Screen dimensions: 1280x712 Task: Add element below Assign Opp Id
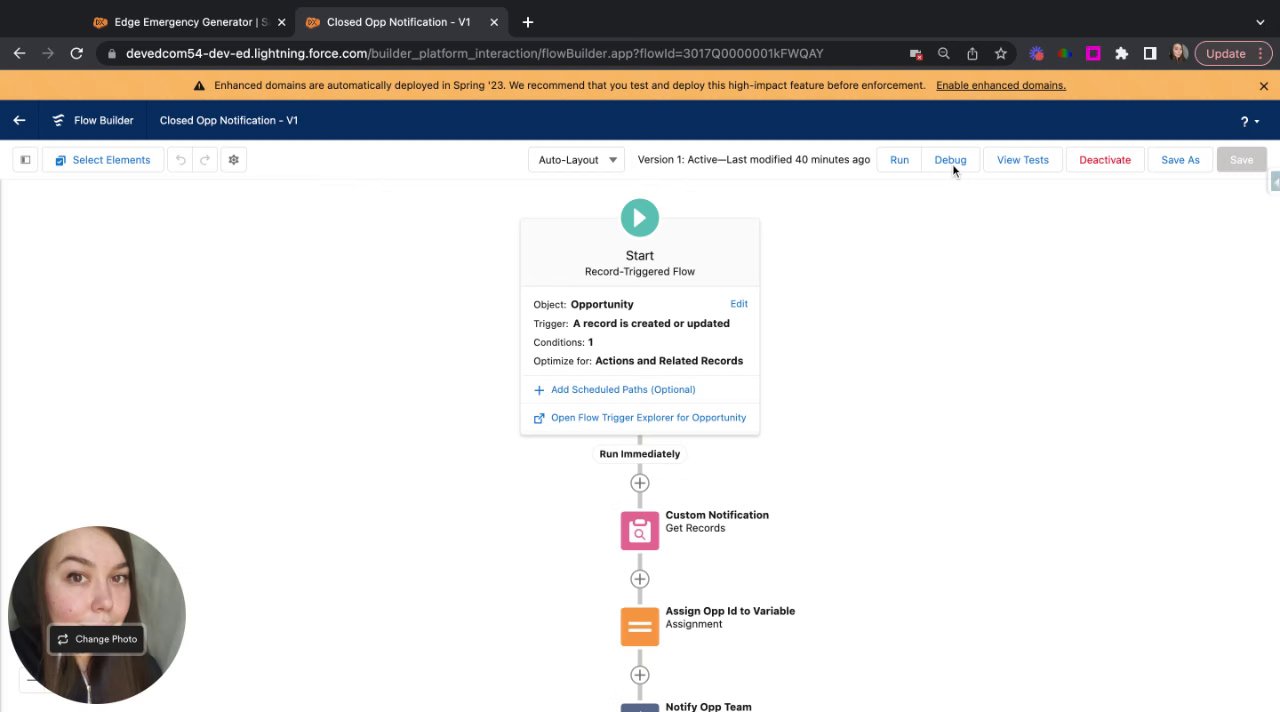point(640,675)
